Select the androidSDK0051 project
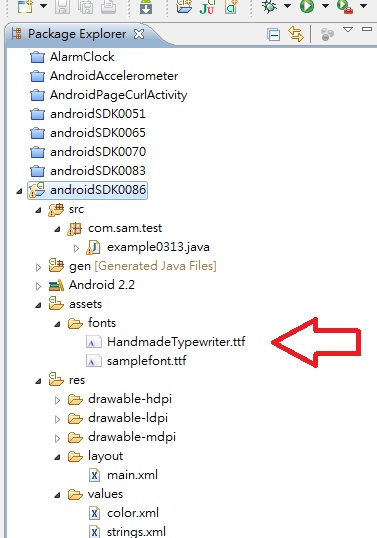 [x=98, y=114]
